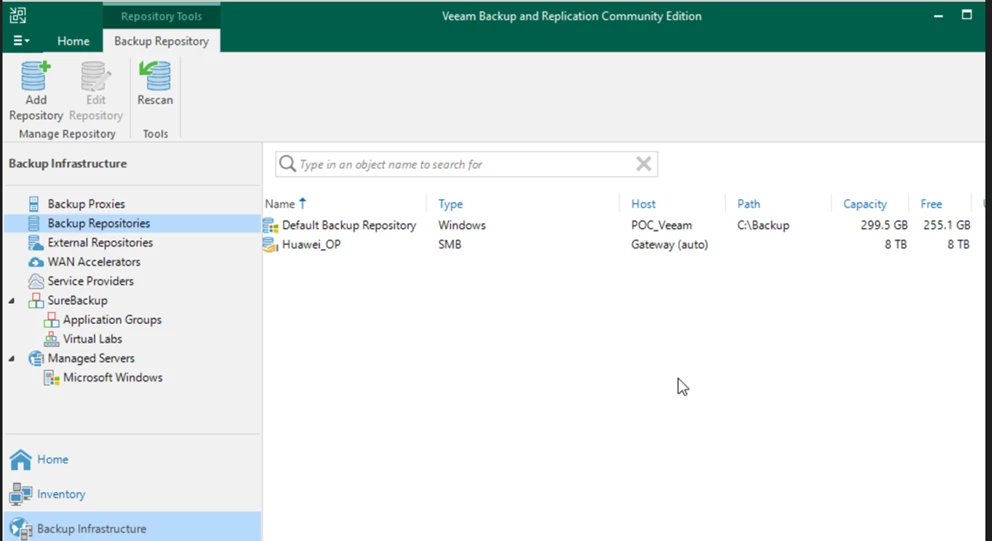Image resolution: width=992 pixels, height=541 pixels.
Task: Click the search magnifier icon
Action: tap(287, 164)
